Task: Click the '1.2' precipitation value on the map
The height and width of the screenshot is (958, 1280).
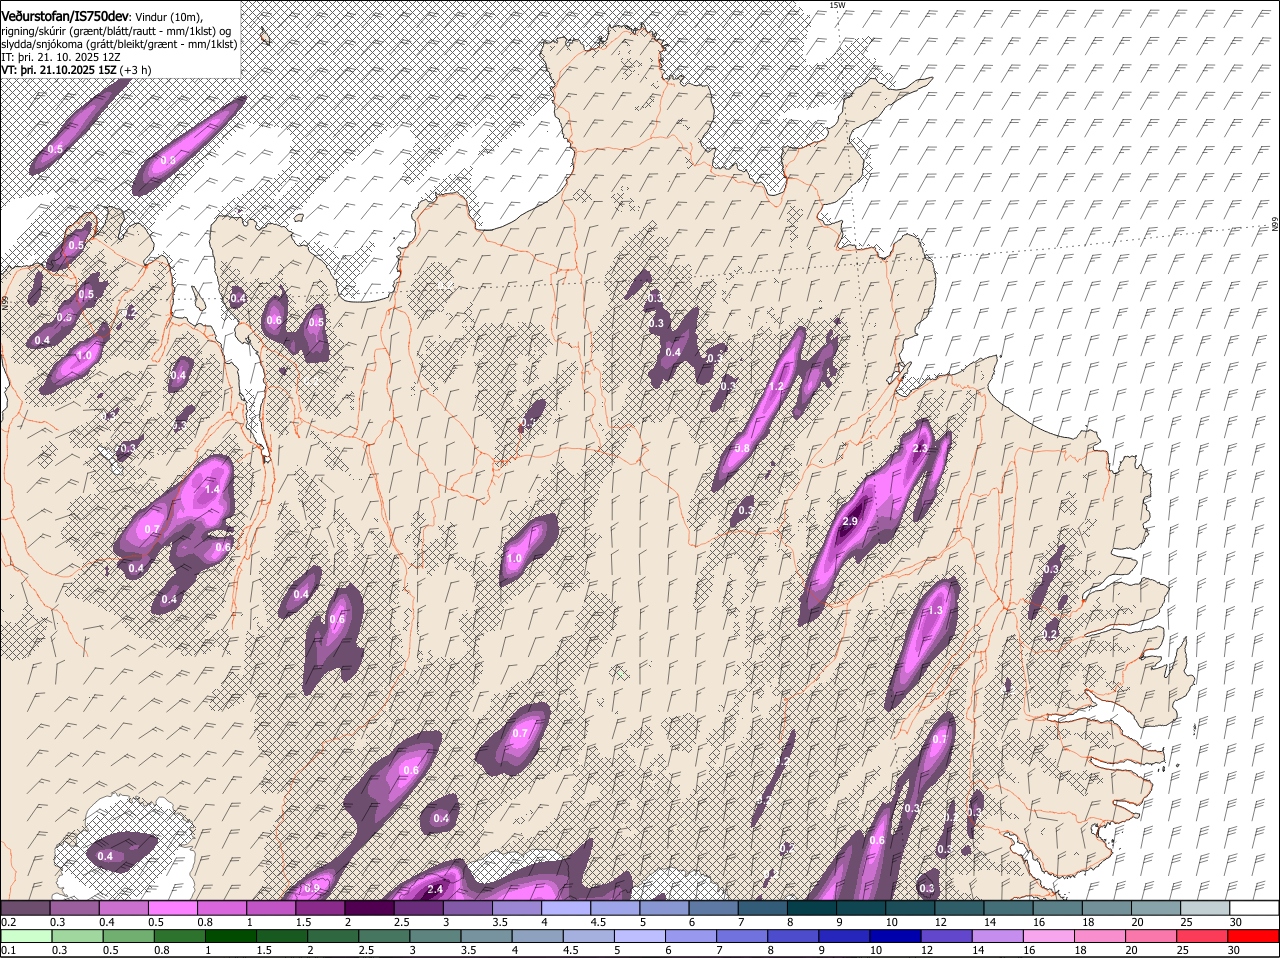Action: [776, 386]
